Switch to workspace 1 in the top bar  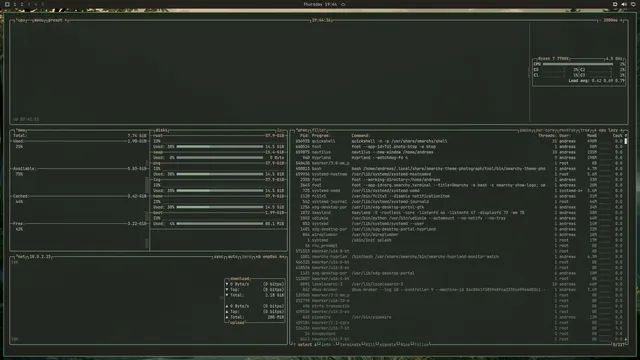[x=15, y=4]
